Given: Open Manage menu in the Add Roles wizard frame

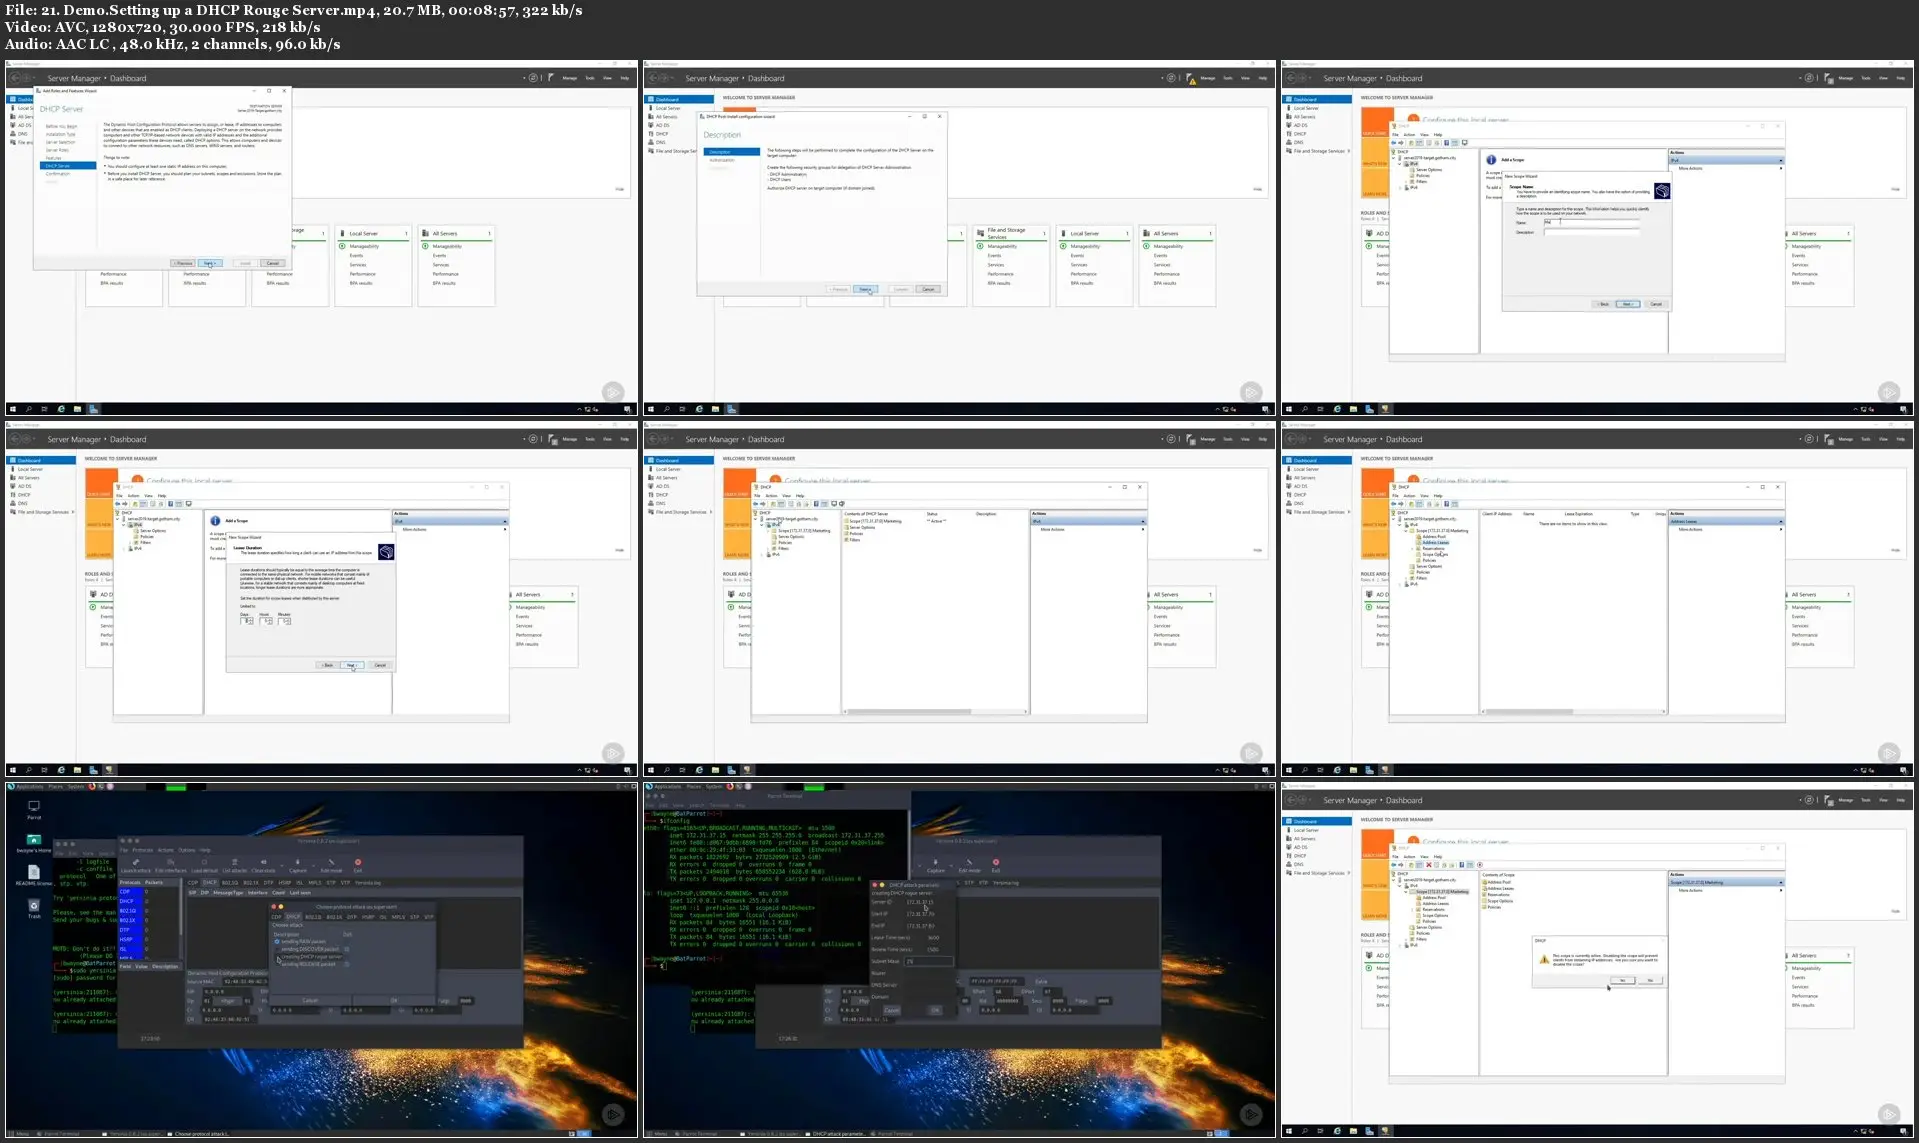Looking at the screenshot, I should (x=570, y=78).
